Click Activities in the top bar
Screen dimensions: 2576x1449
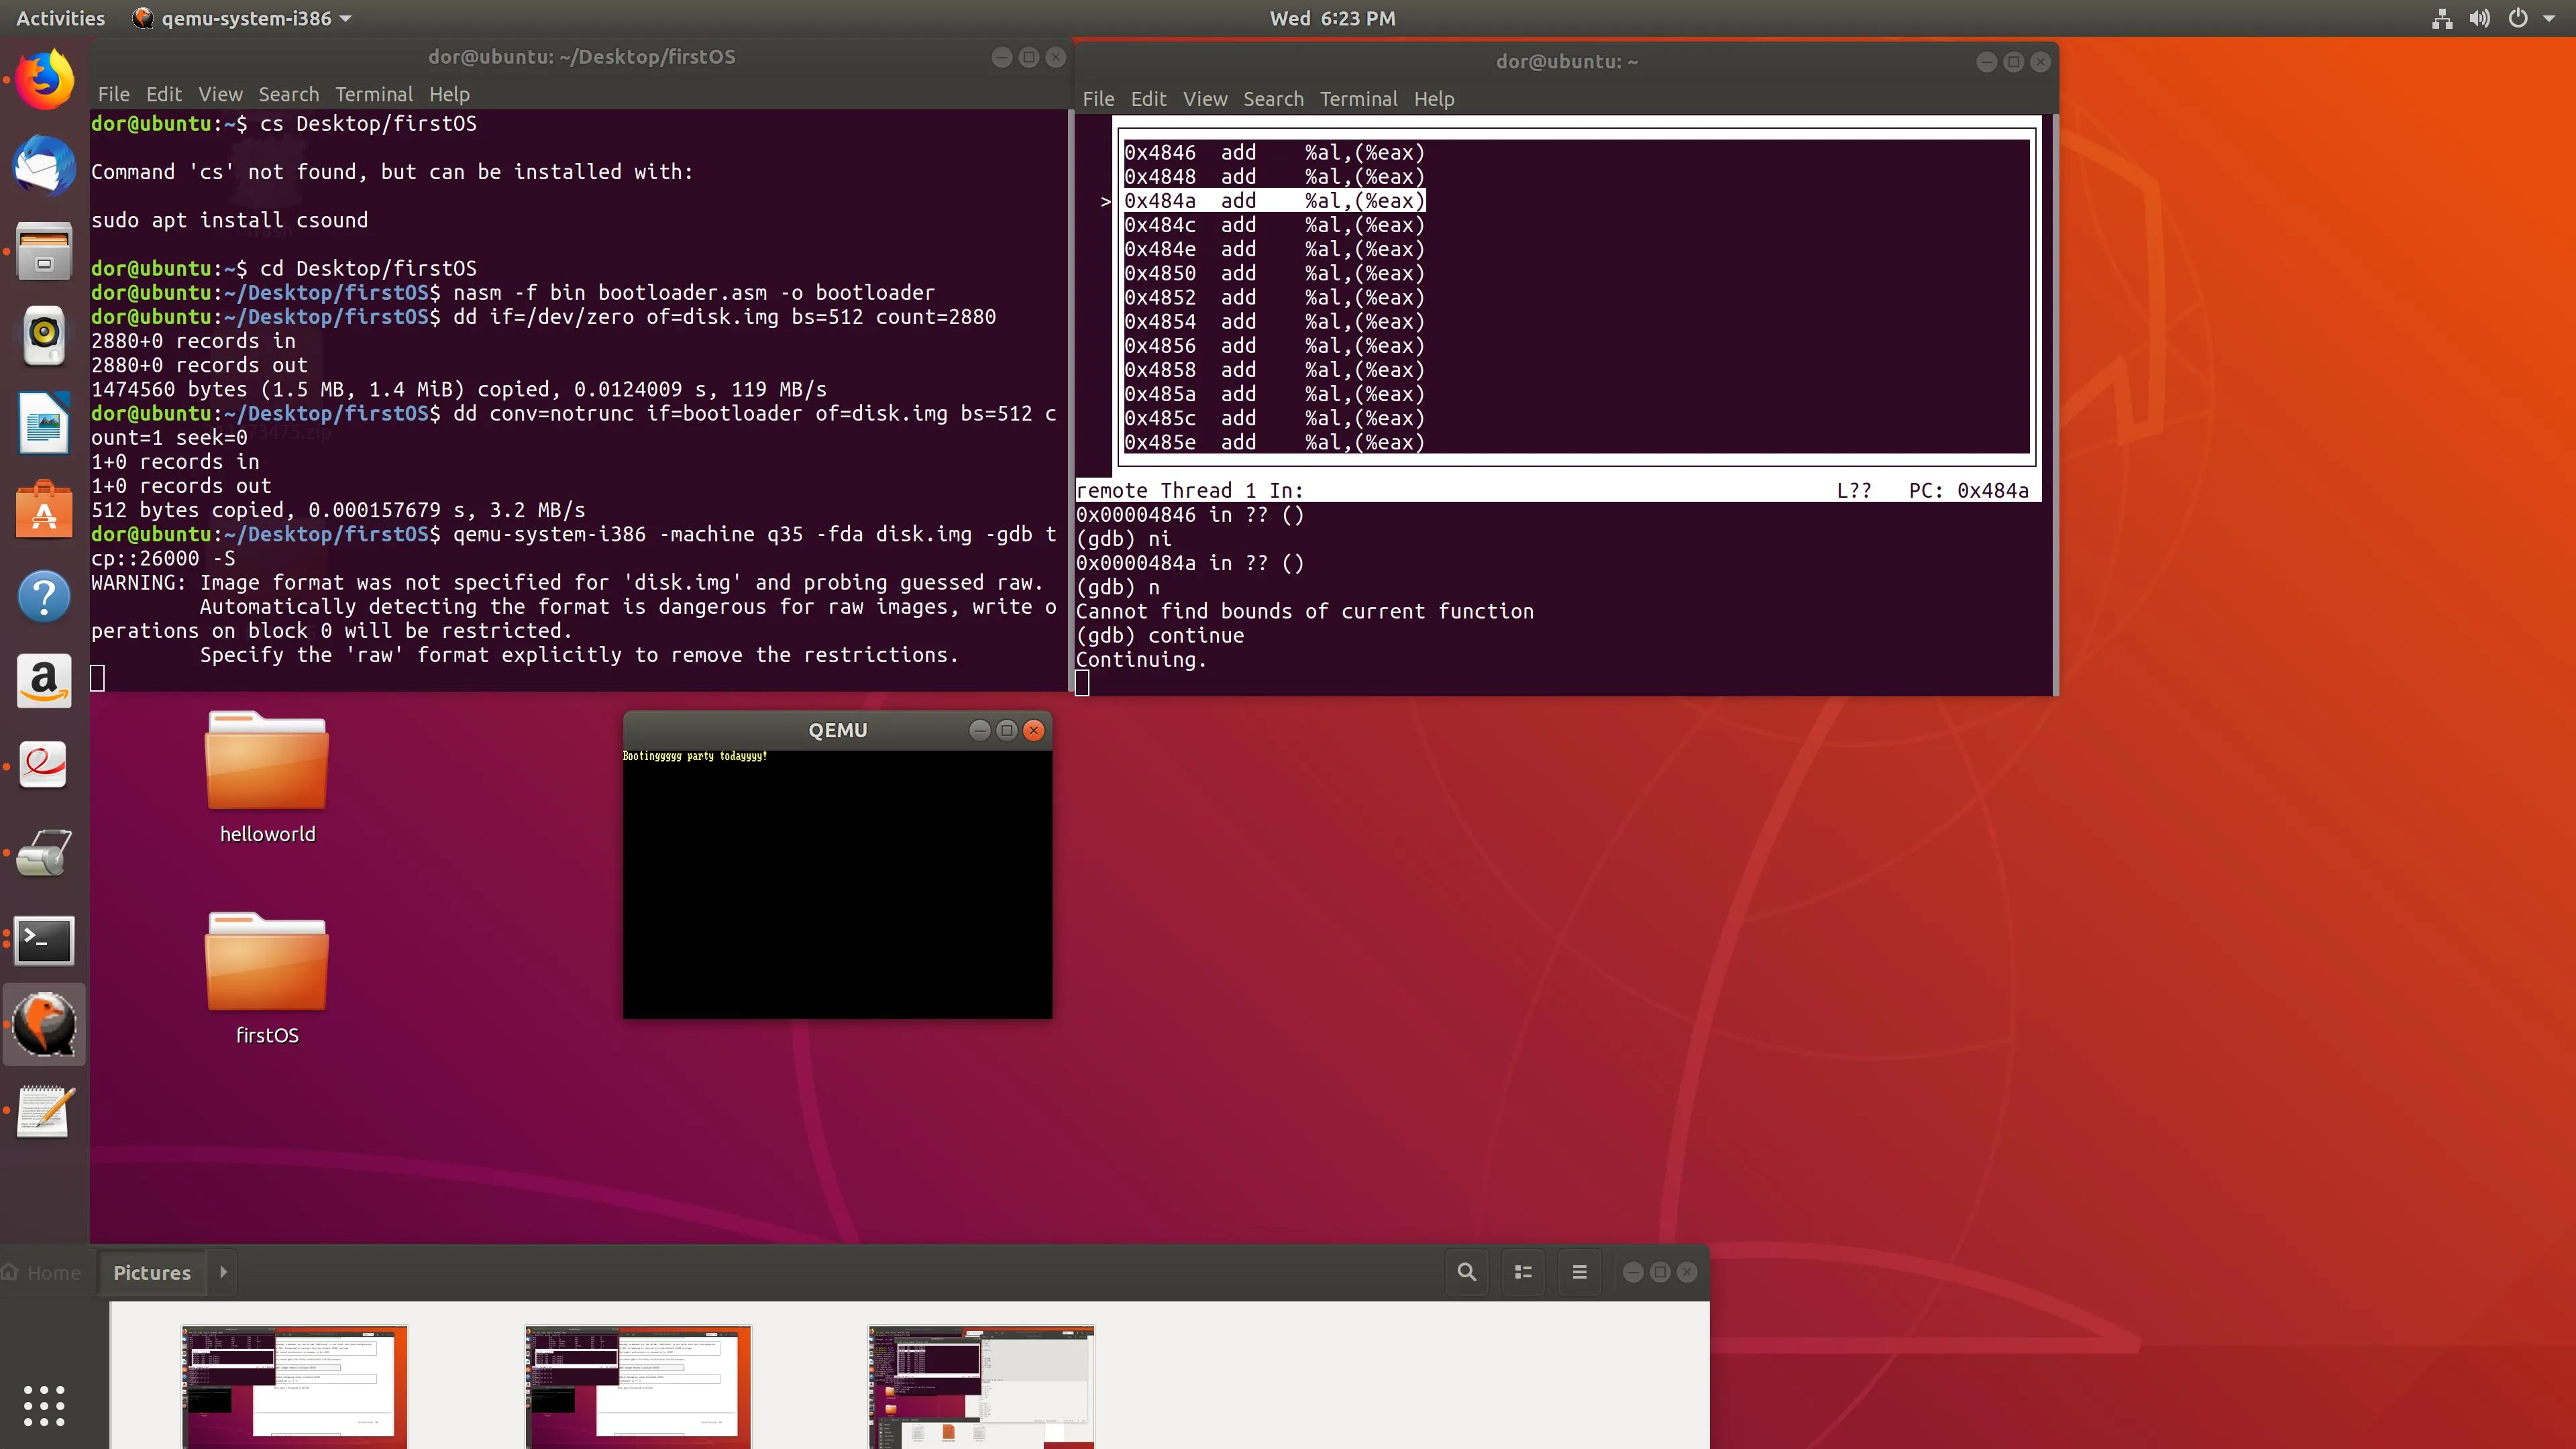click(x=60, y=18)
